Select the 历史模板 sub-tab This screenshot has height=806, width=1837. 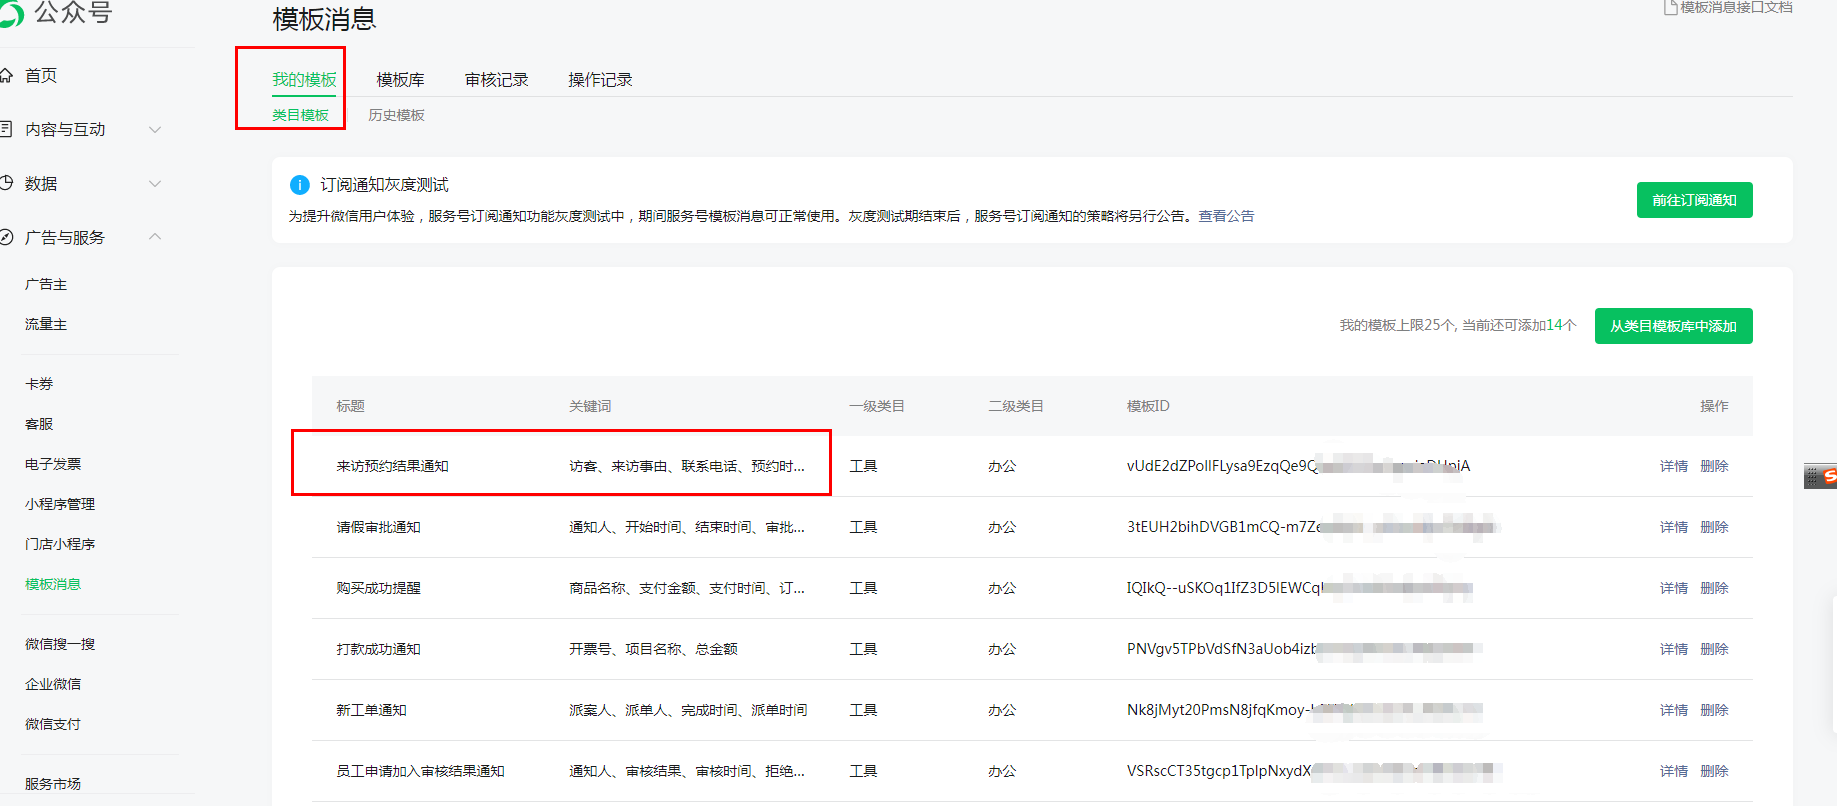point(396,115)
